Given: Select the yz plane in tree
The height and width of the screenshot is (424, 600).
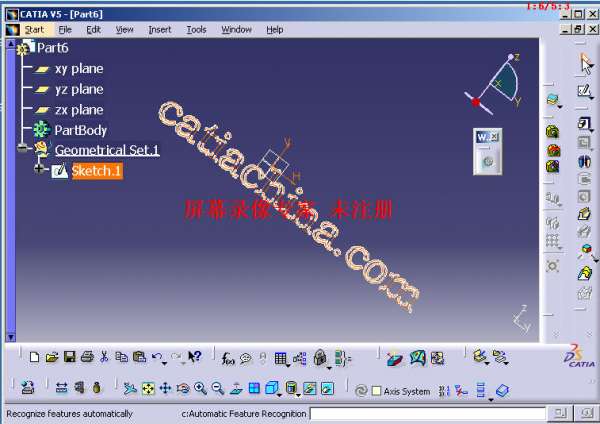Looking at the screenshot, I should click(x=78, y=89).
